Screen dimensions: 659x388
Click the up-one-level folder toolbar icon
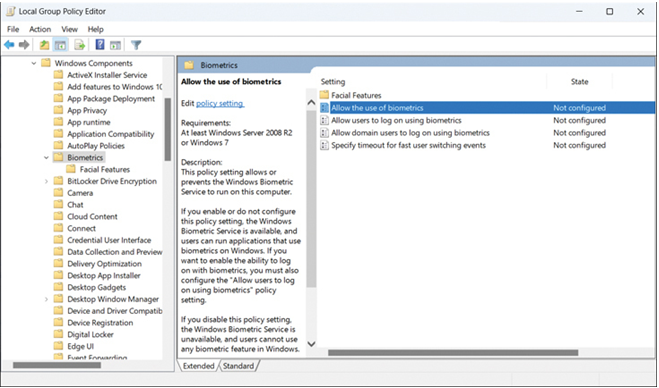(x=44, y=45)
